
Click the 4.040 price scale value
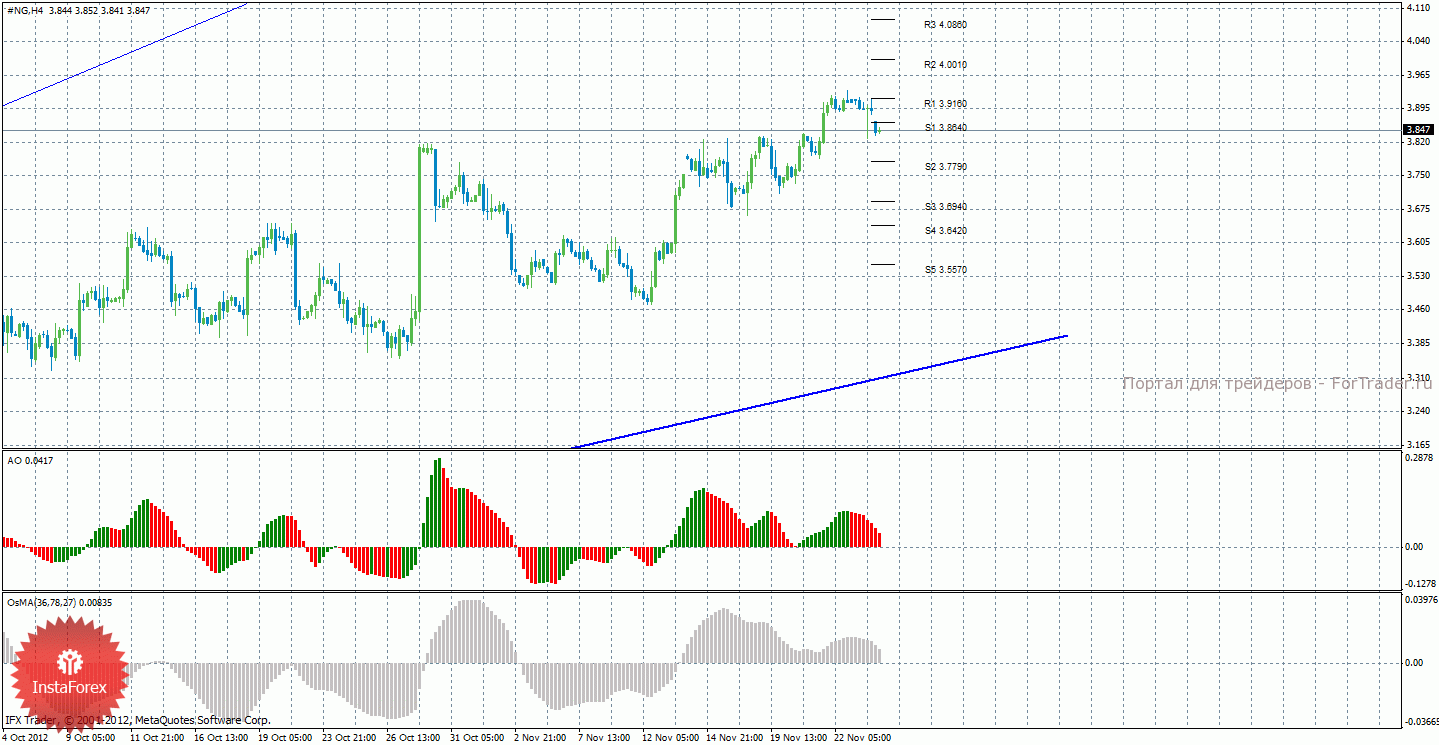[x=1417, y=41]
